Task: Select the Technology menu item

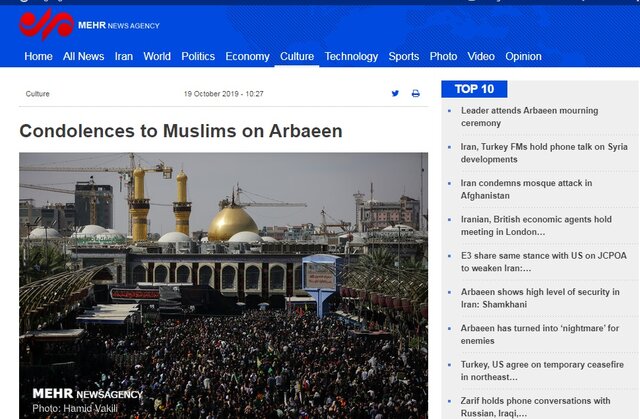Action: point(351,57)
